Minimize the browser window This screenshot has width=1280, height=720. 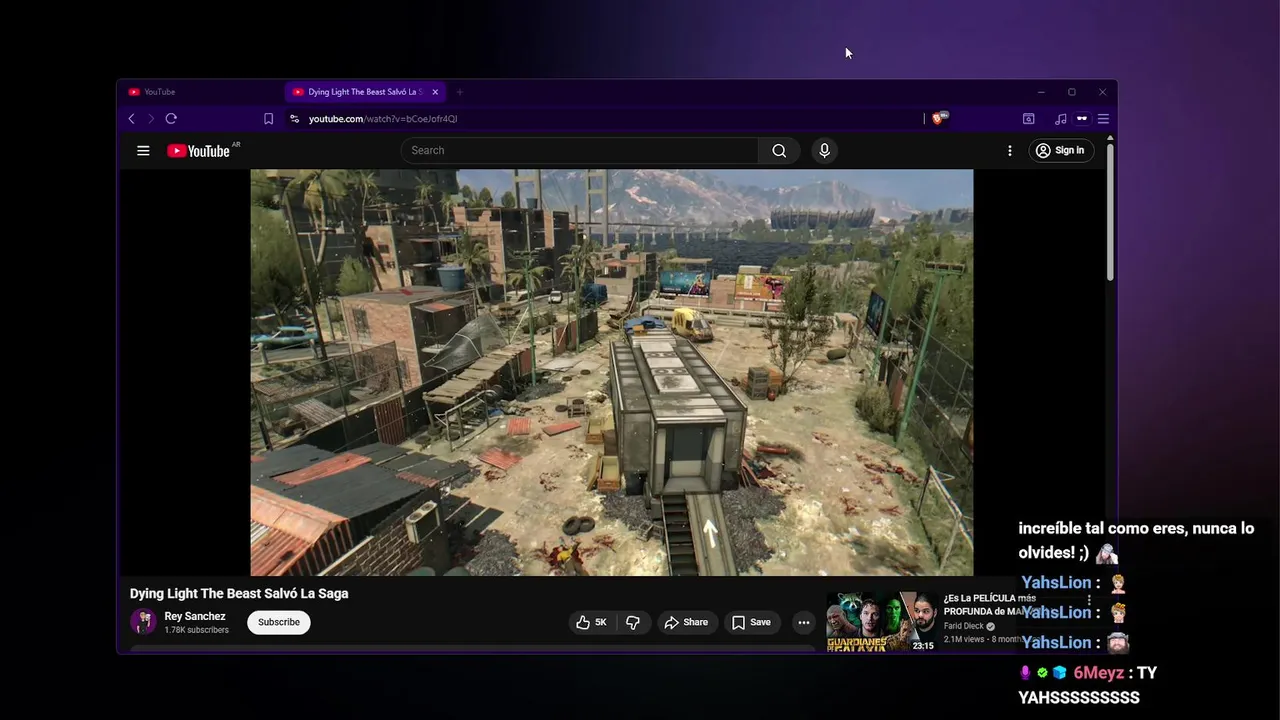pyautogui.click(x=1041, y=92)
